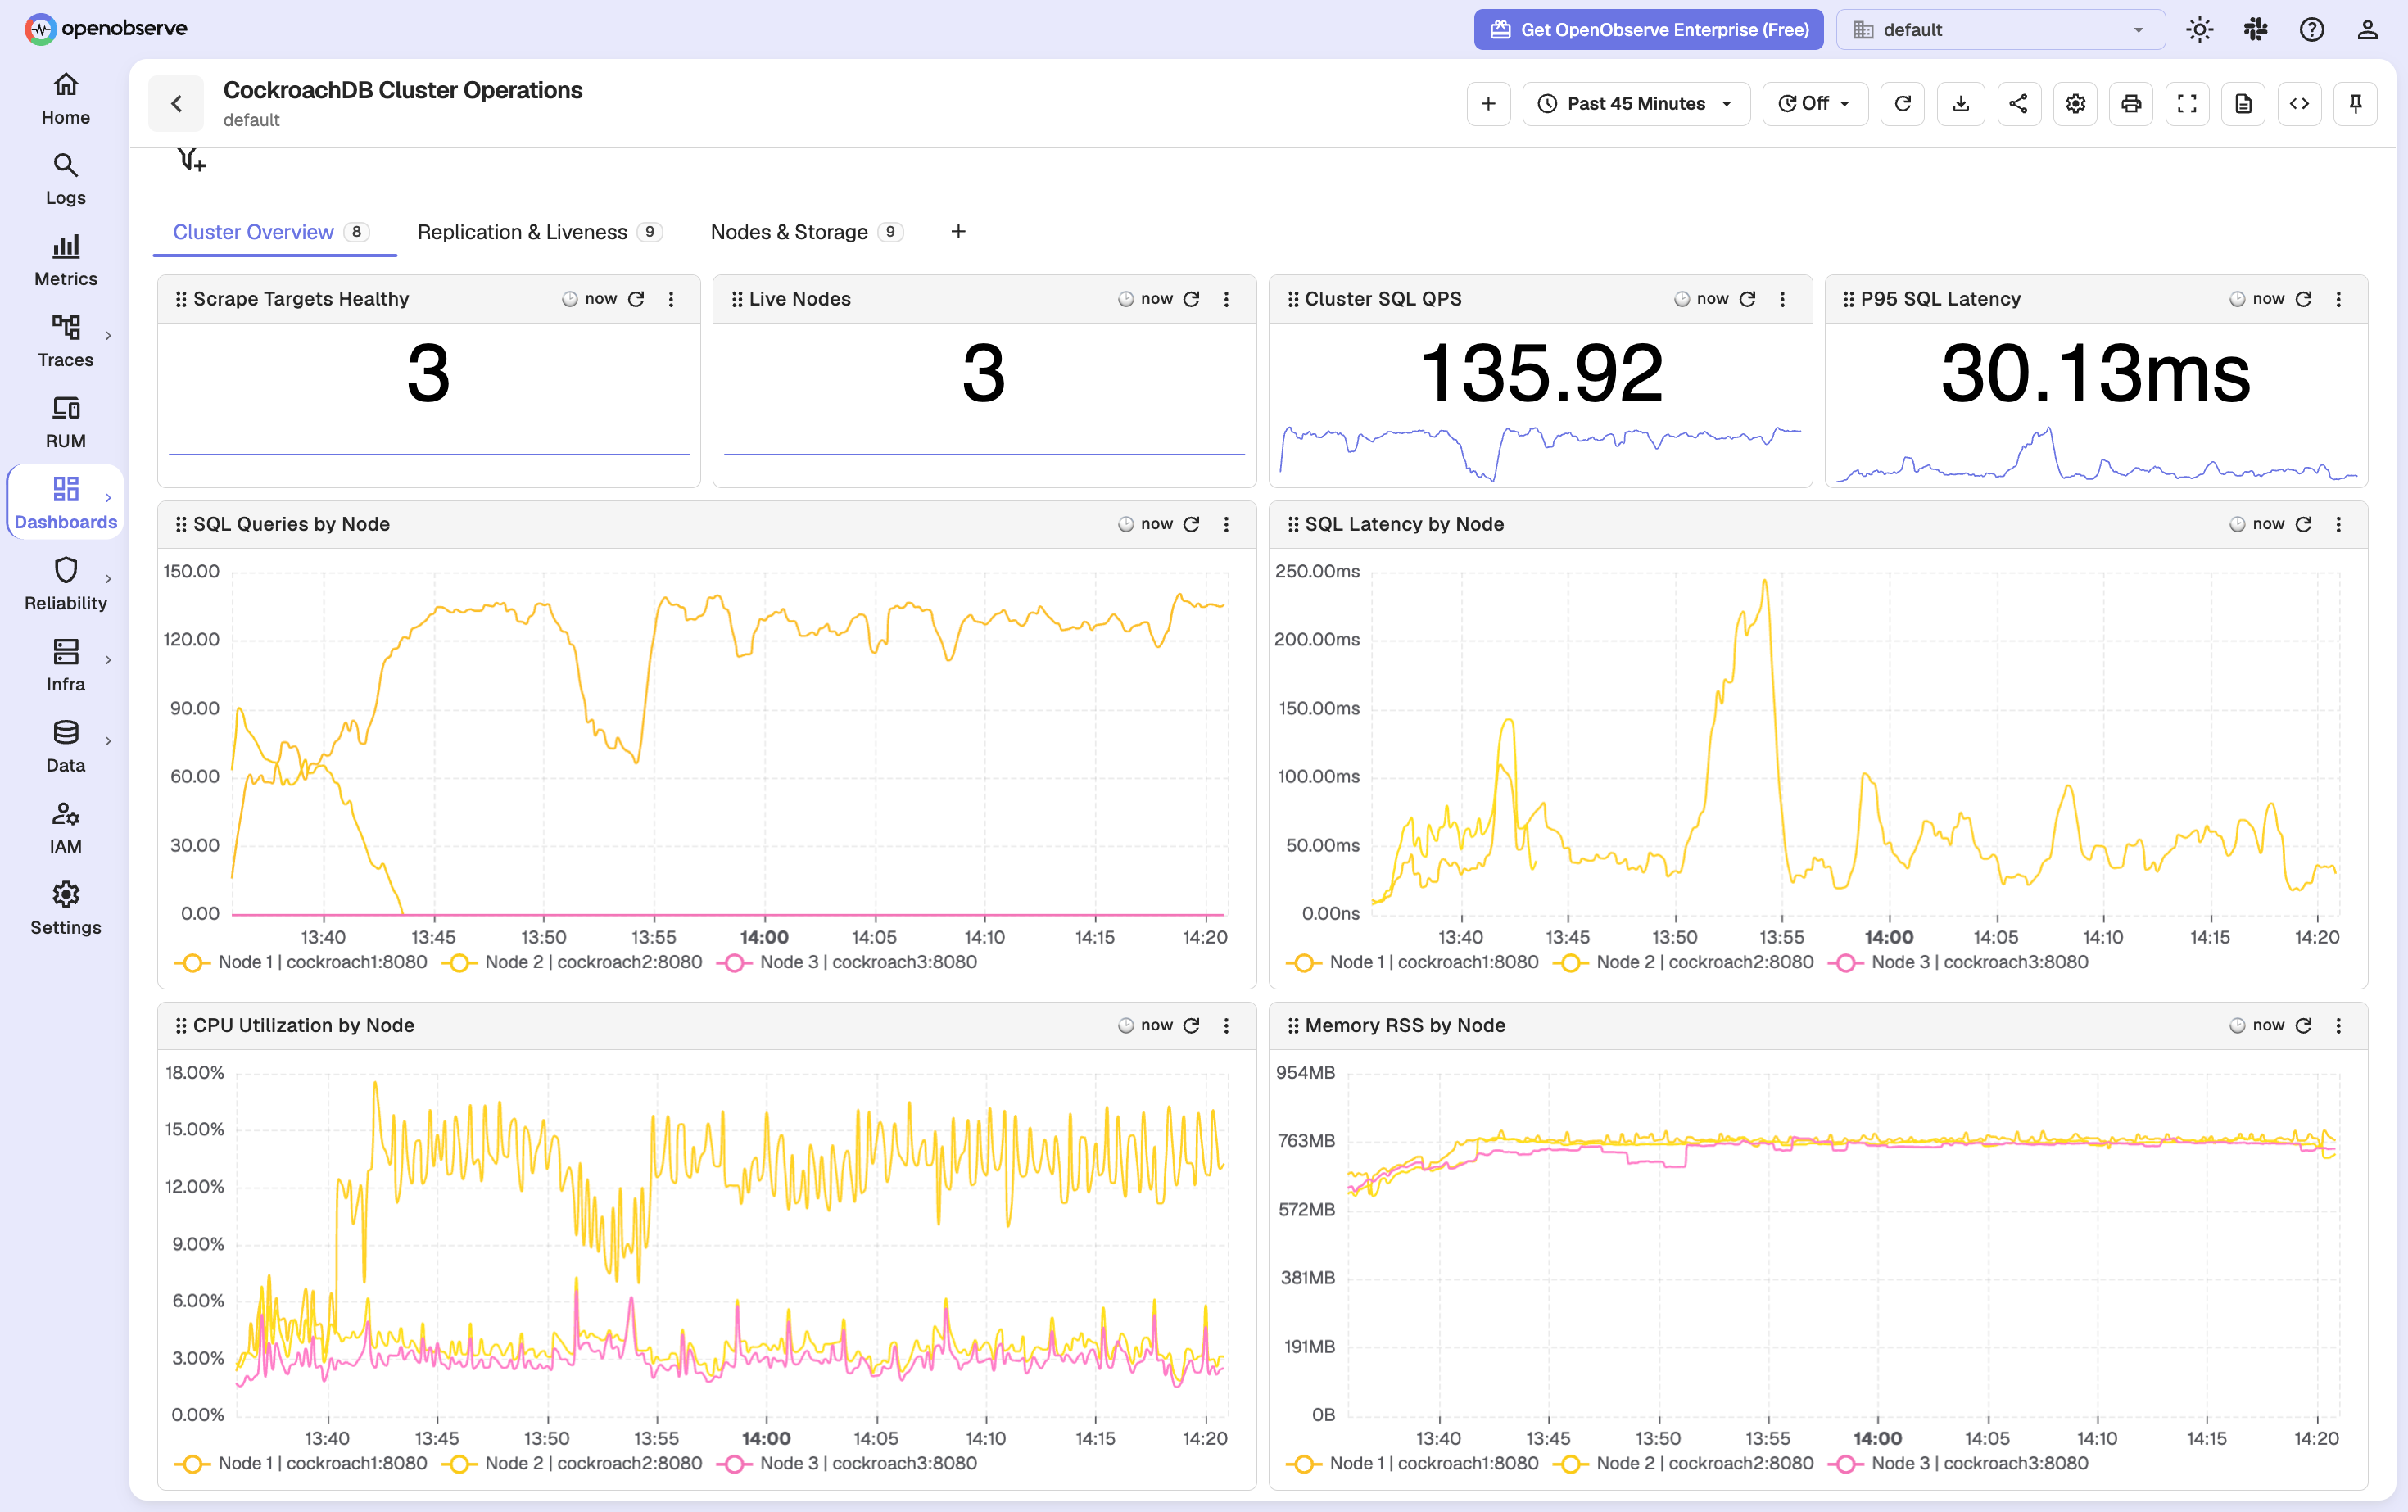The height and width of the screenshot is (1512, 2408).
Task: Click the openobserve logo
Action: pos(106,29)
